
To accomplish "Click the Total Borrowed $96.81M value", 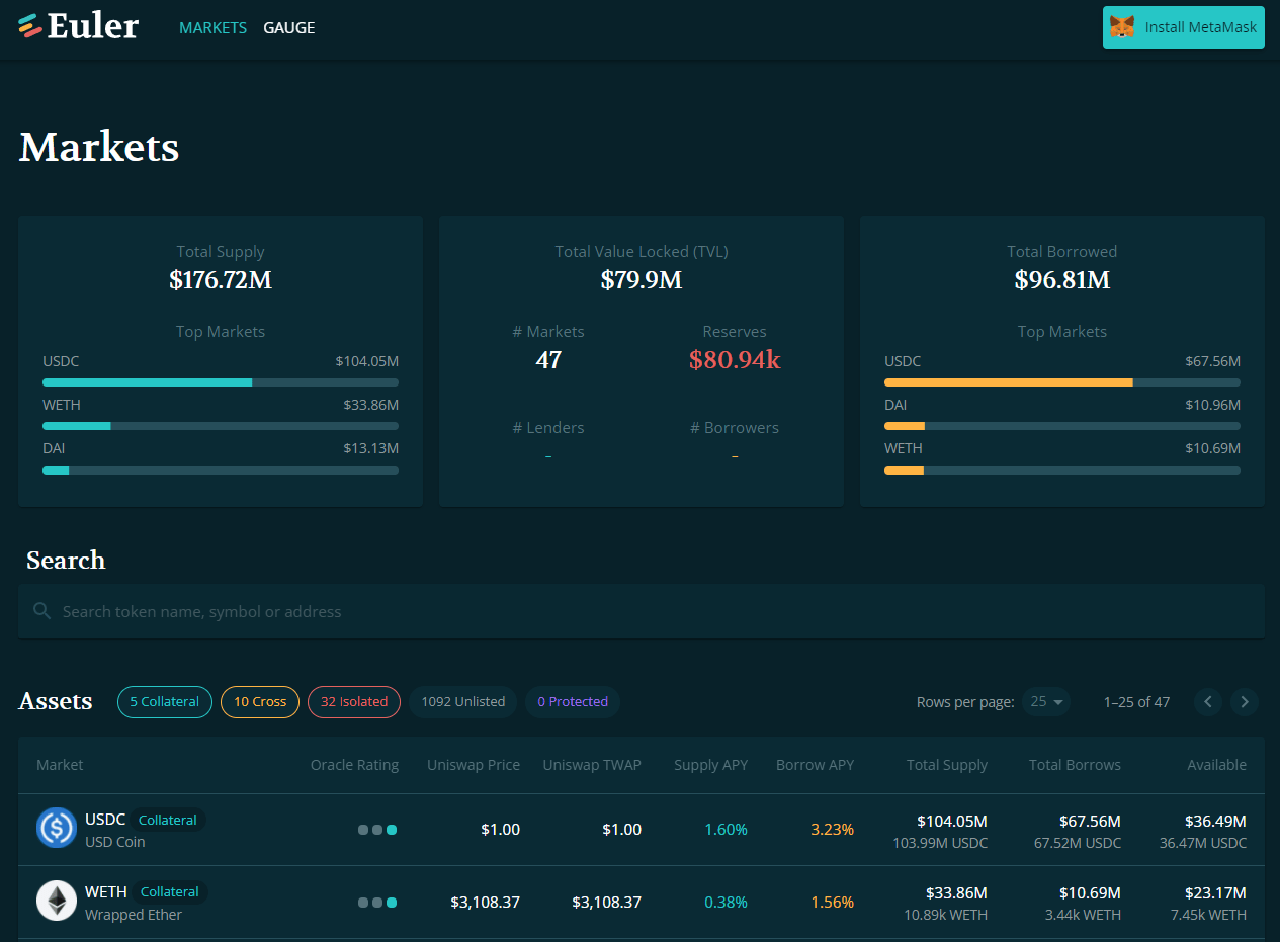I will click(1062, 280).
